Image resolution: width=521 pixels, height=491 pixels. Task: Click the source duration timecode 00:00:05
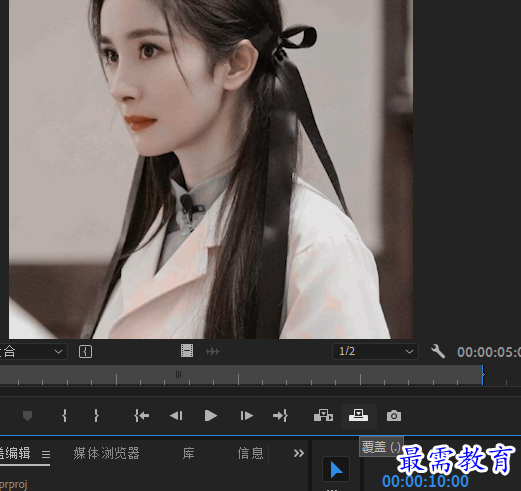click(489, 352)
